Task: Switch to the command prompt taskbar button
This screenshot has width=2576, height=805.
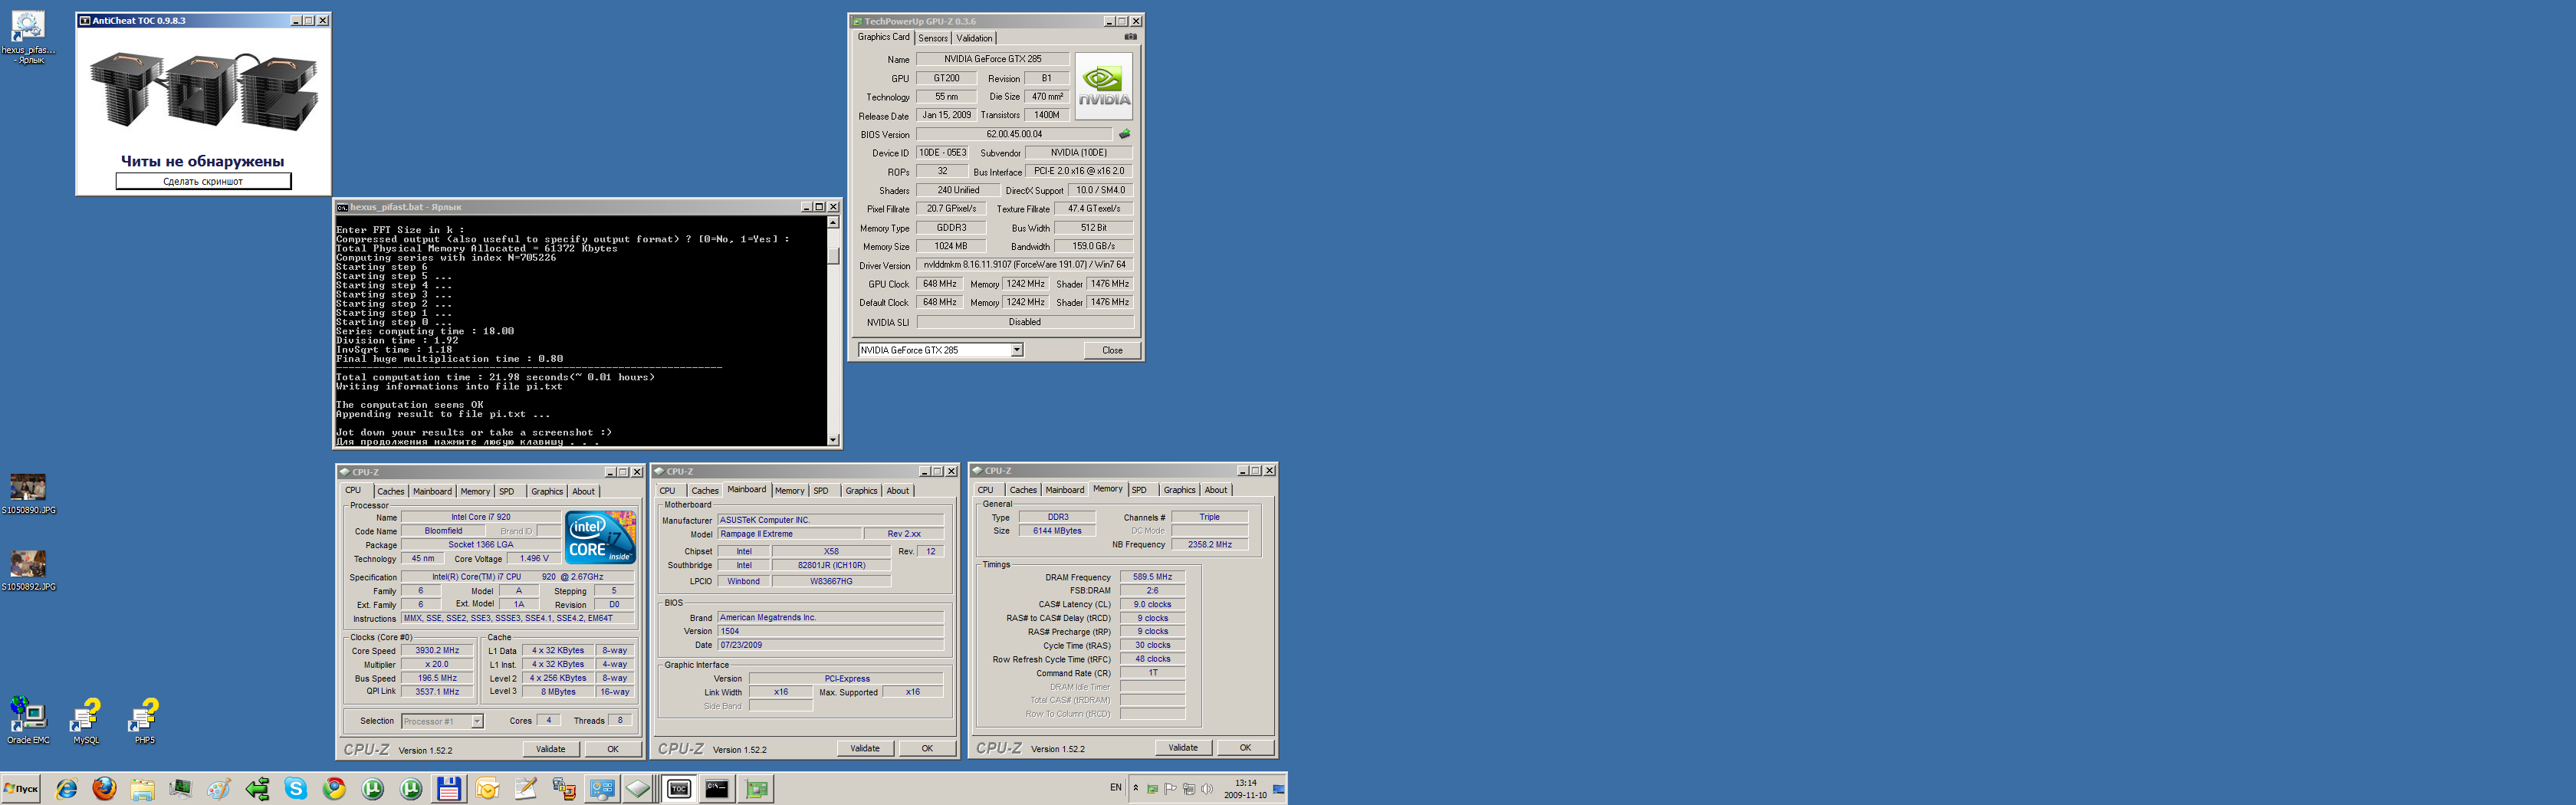Action: (x=717, y=789)
